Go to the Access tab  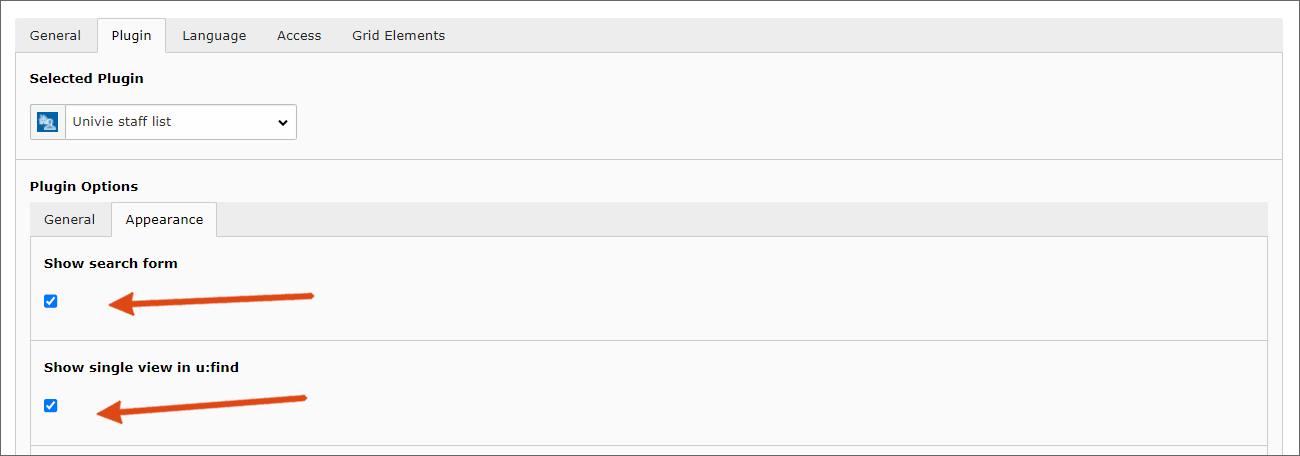click(x=299, y=35)
